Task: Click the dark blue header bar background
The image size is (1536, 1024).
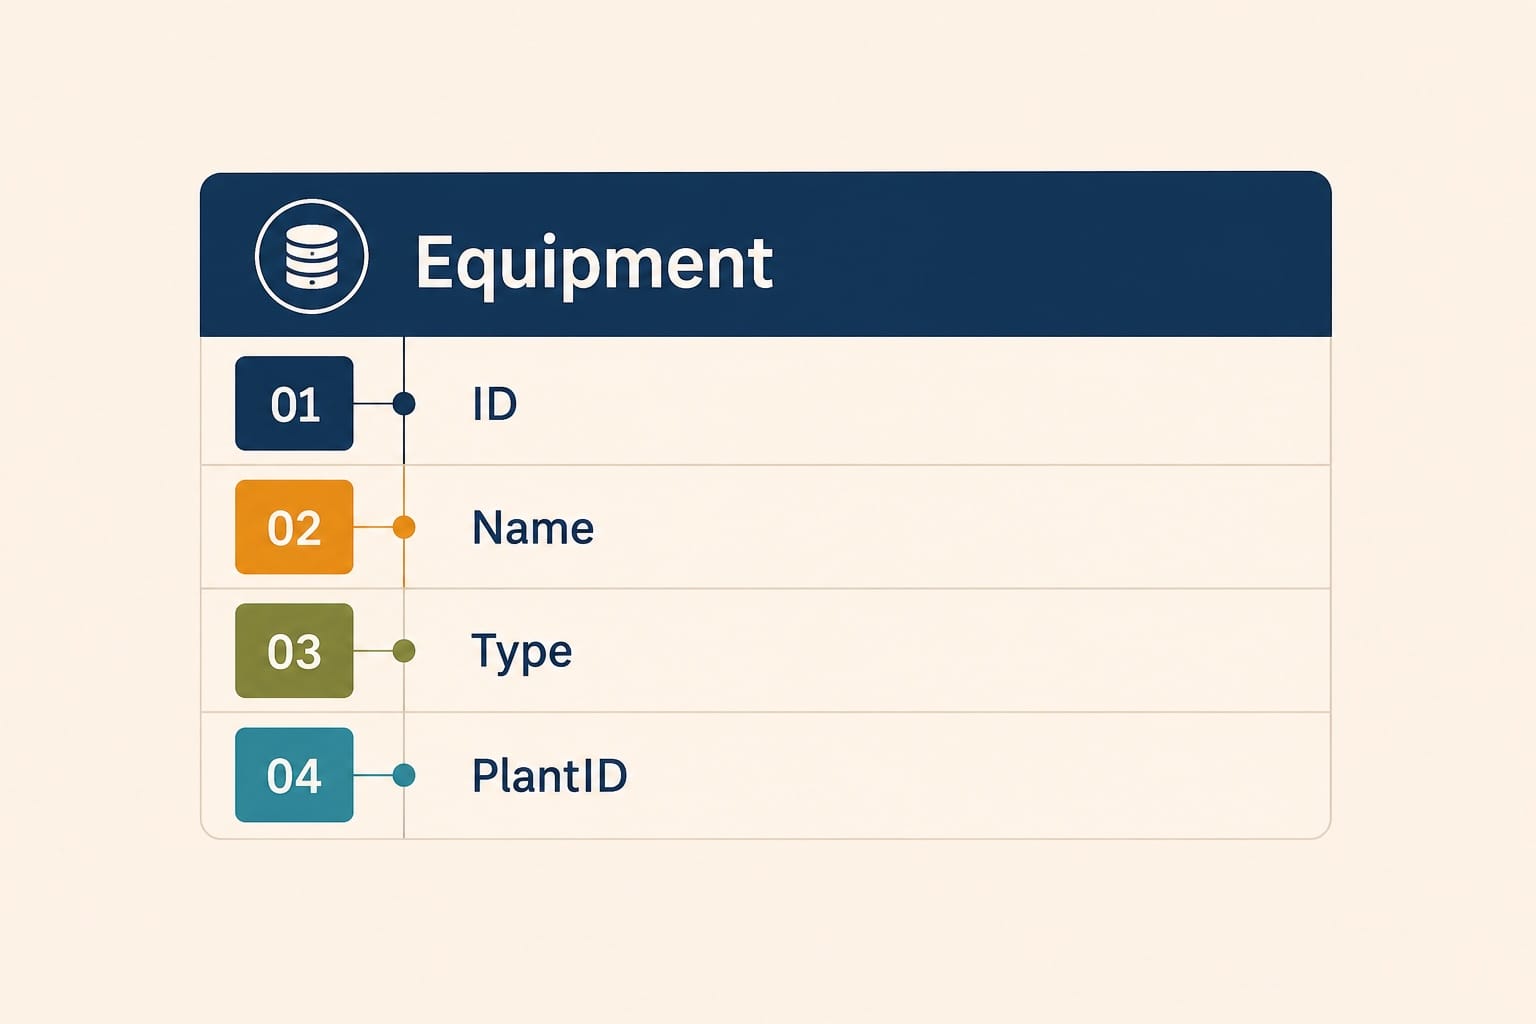Action: pyautogui.click(x=1050, y=255)
